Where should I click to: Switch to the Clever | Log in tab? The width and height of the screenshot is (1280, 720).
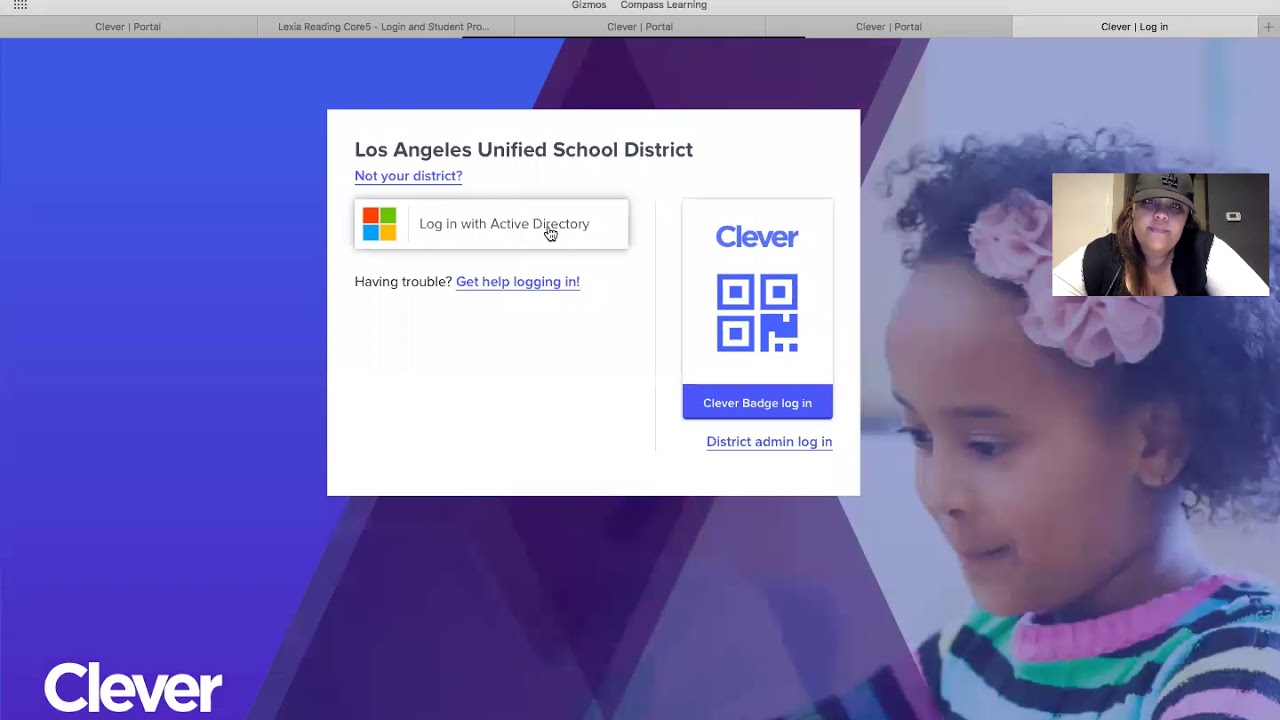pos(1134,27)
